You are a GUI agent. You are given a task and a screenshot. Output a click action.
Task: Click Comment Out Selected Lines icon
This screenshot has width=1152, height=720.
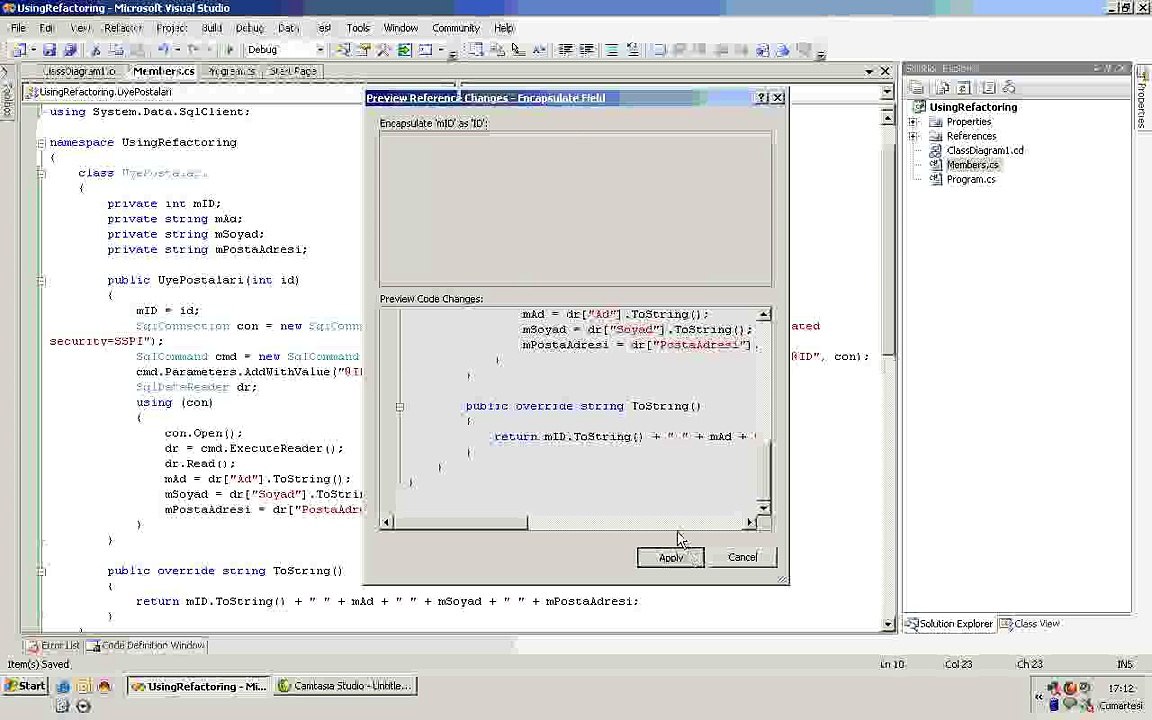[x=611, y=50]
